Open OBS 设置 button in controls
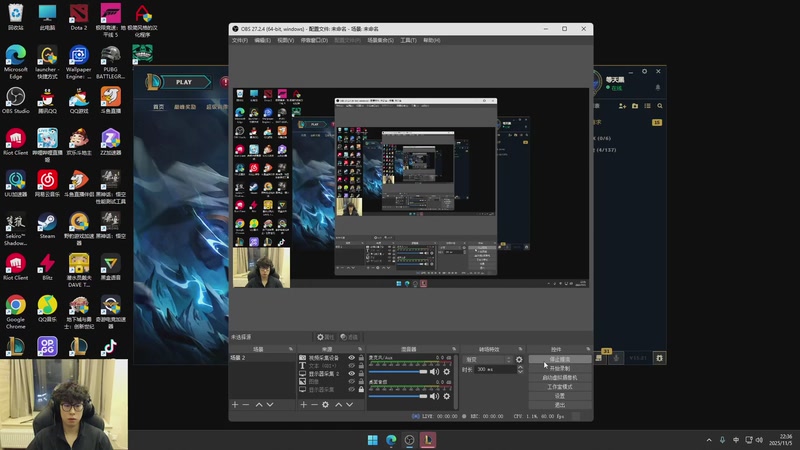This screenshot has width=800, height=450. (560, 396)
